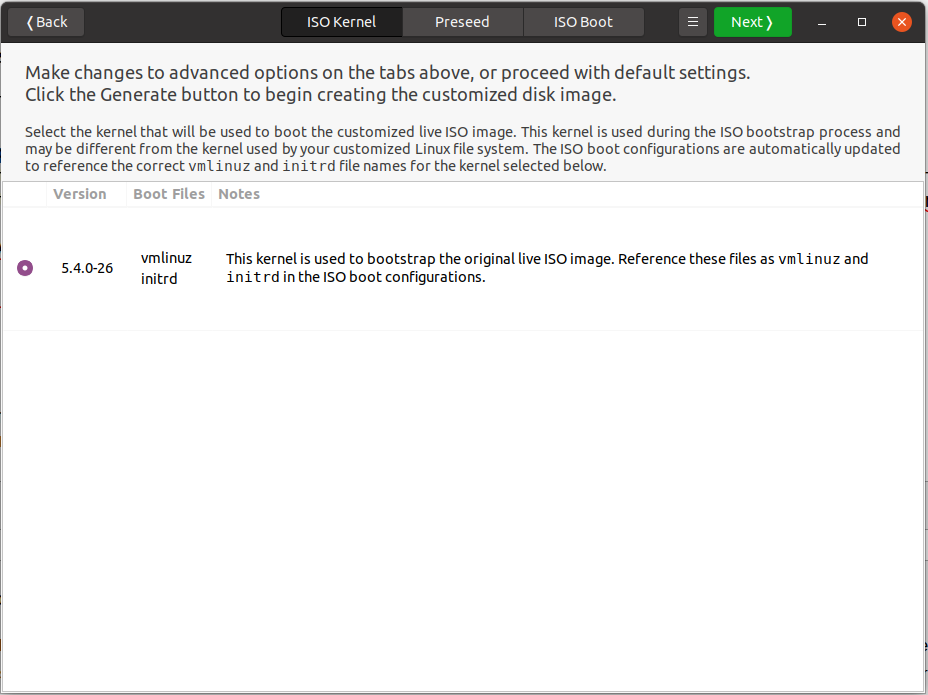This screenshot has width=928, height=695.
Task: Open the ISO Boot tab
Action: click(x=583, y=22)
